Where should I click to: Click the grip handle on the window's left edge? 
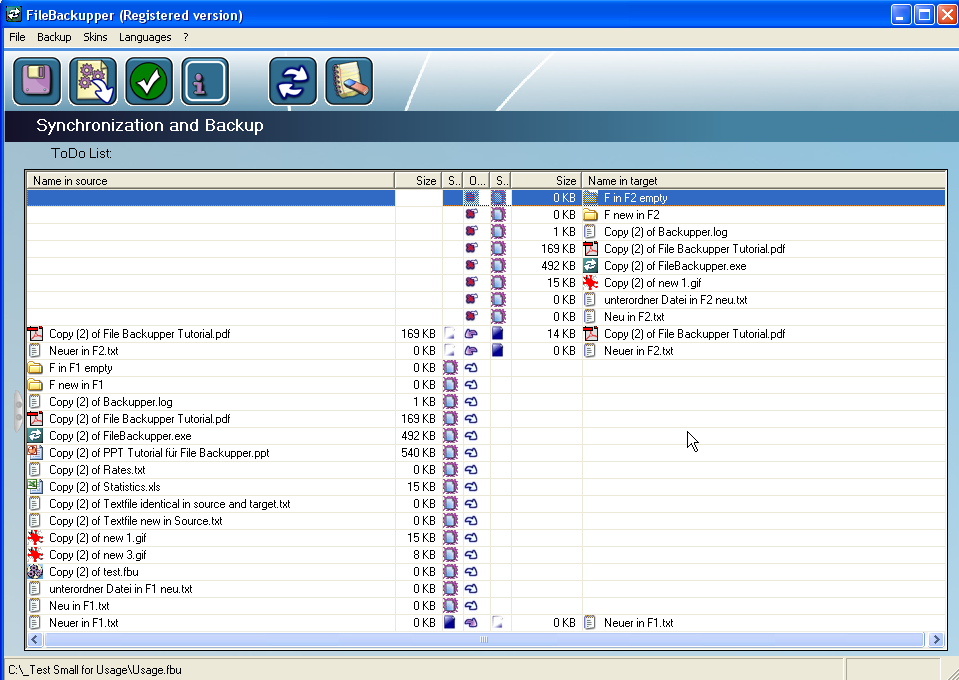point(18,411)
